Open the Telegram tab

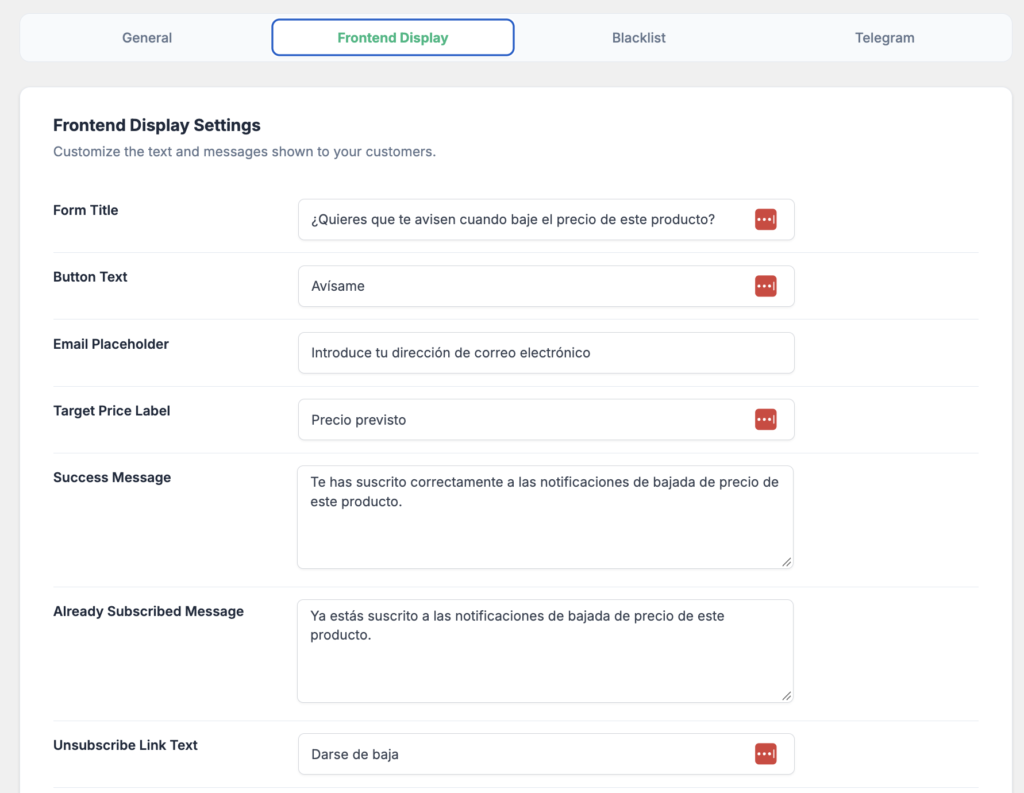(884, 38)
